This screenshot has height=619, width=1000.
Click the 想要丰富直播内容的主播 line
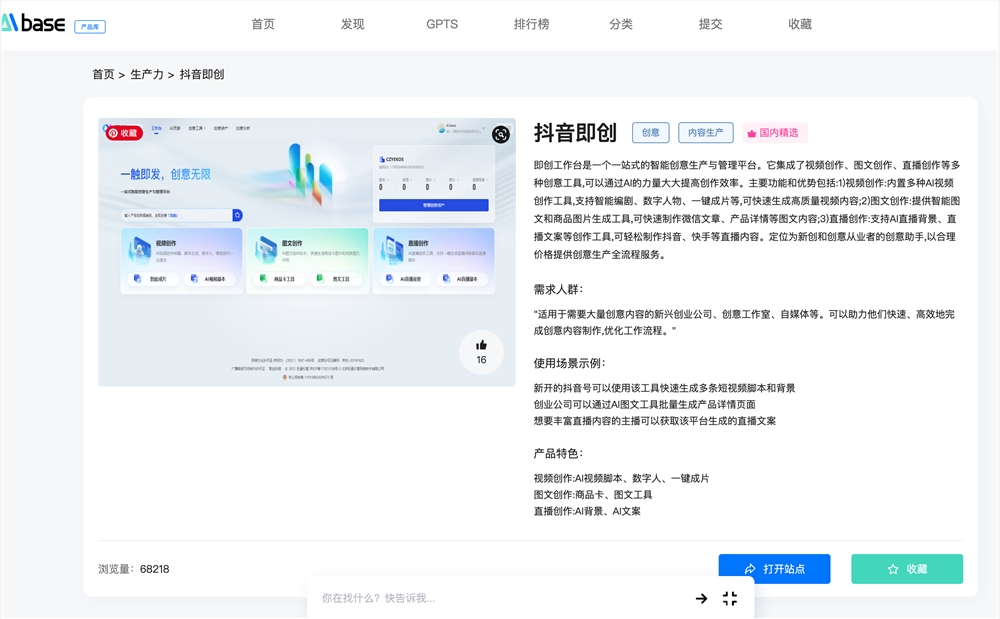tap(655, 421)
